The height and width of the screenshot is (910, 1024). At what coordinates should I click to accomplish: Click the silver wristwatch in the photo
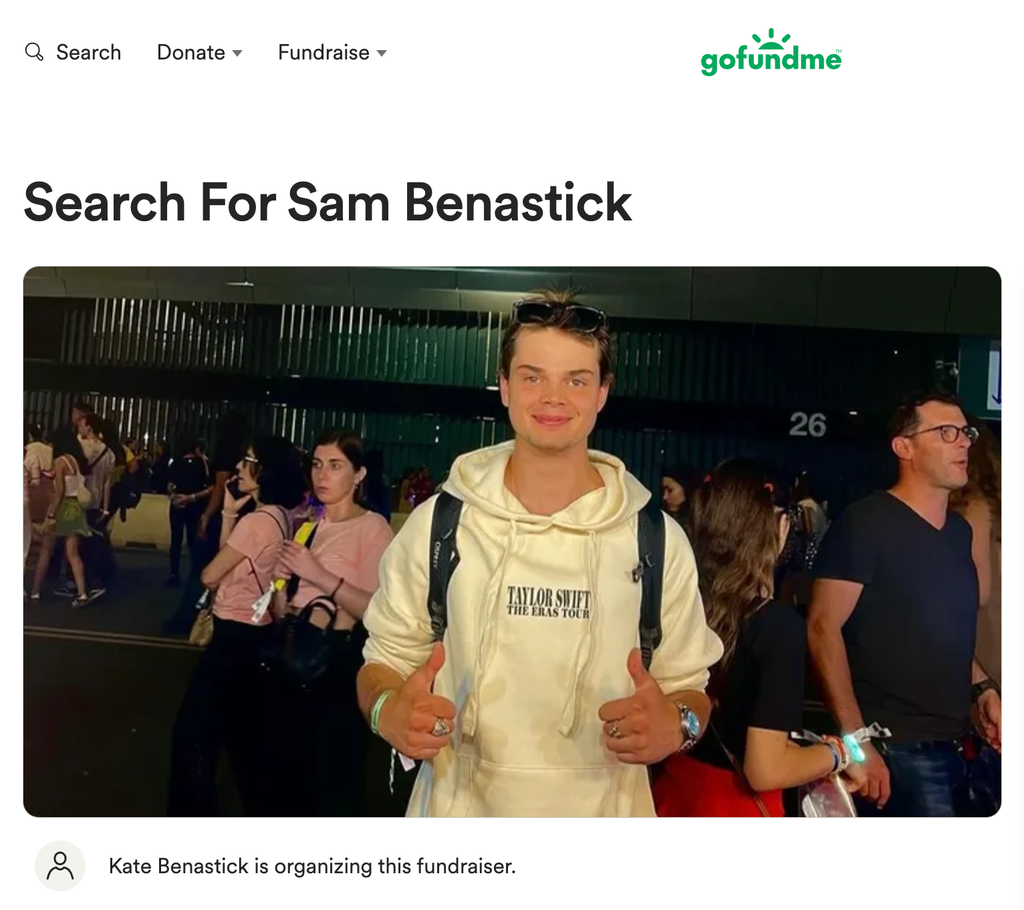(x=688, y=726)
